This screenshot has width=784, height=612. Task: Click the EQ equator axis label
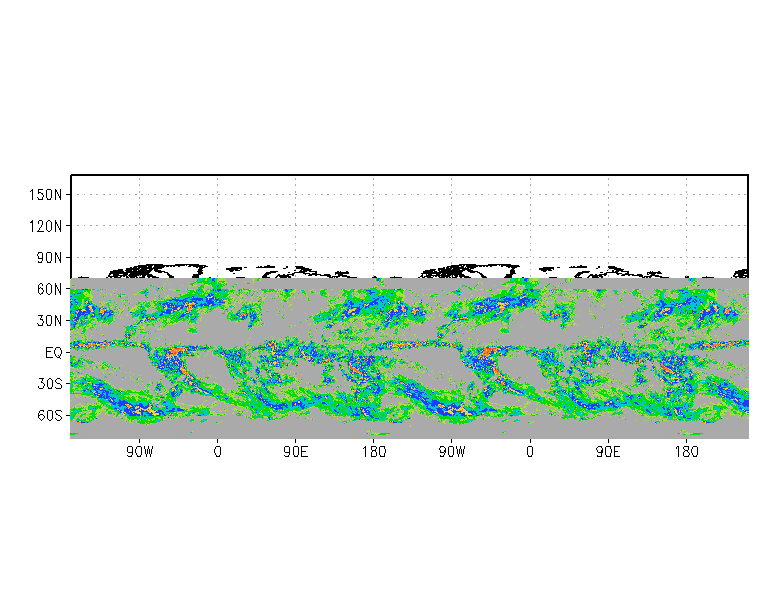point(54,352)
